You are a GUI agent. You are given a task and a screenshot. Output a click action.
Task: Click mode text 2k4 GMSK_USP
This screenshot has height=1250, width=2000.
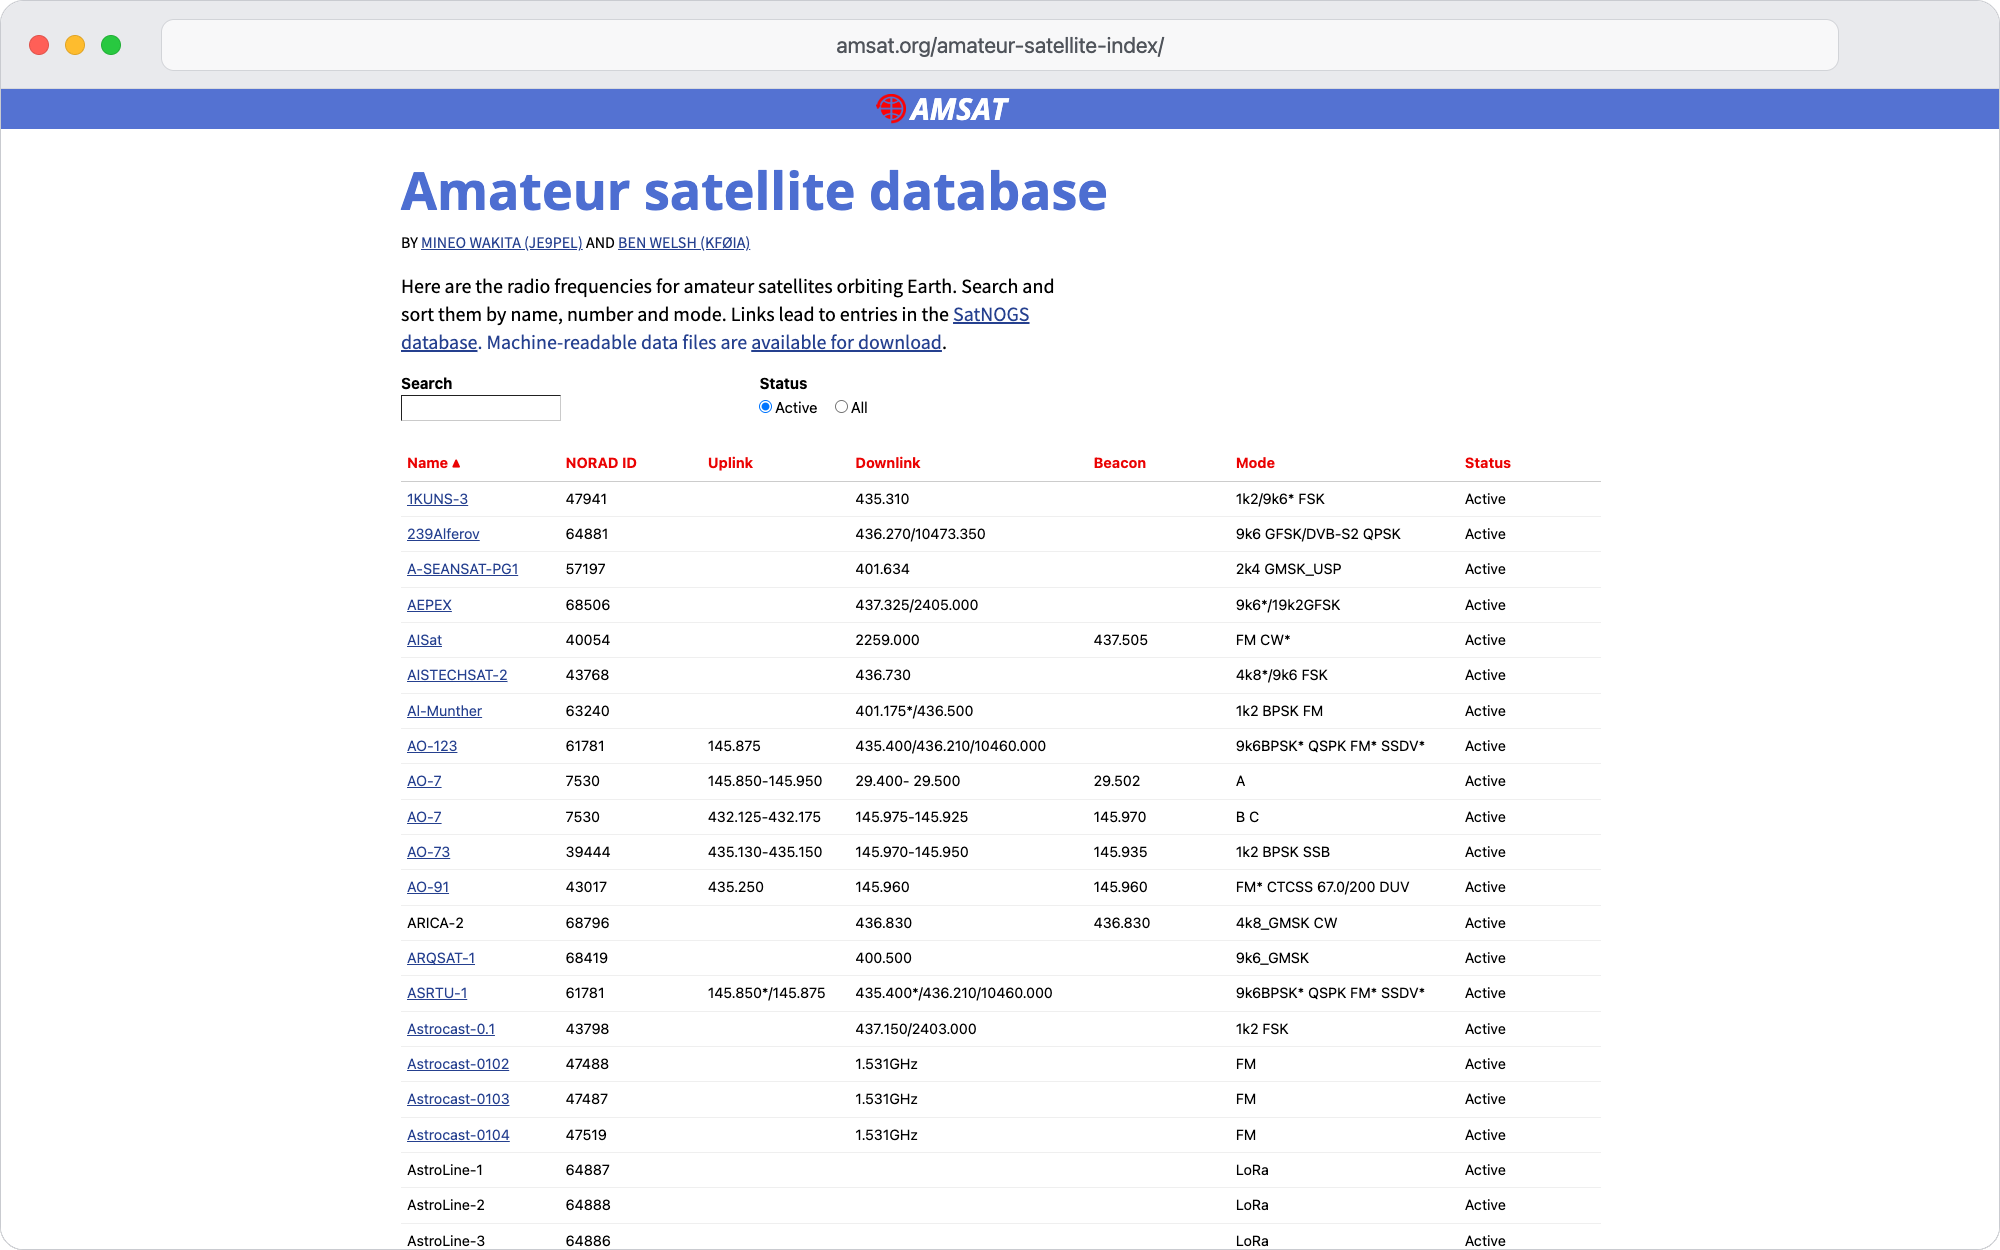(x=1288, y=569)
